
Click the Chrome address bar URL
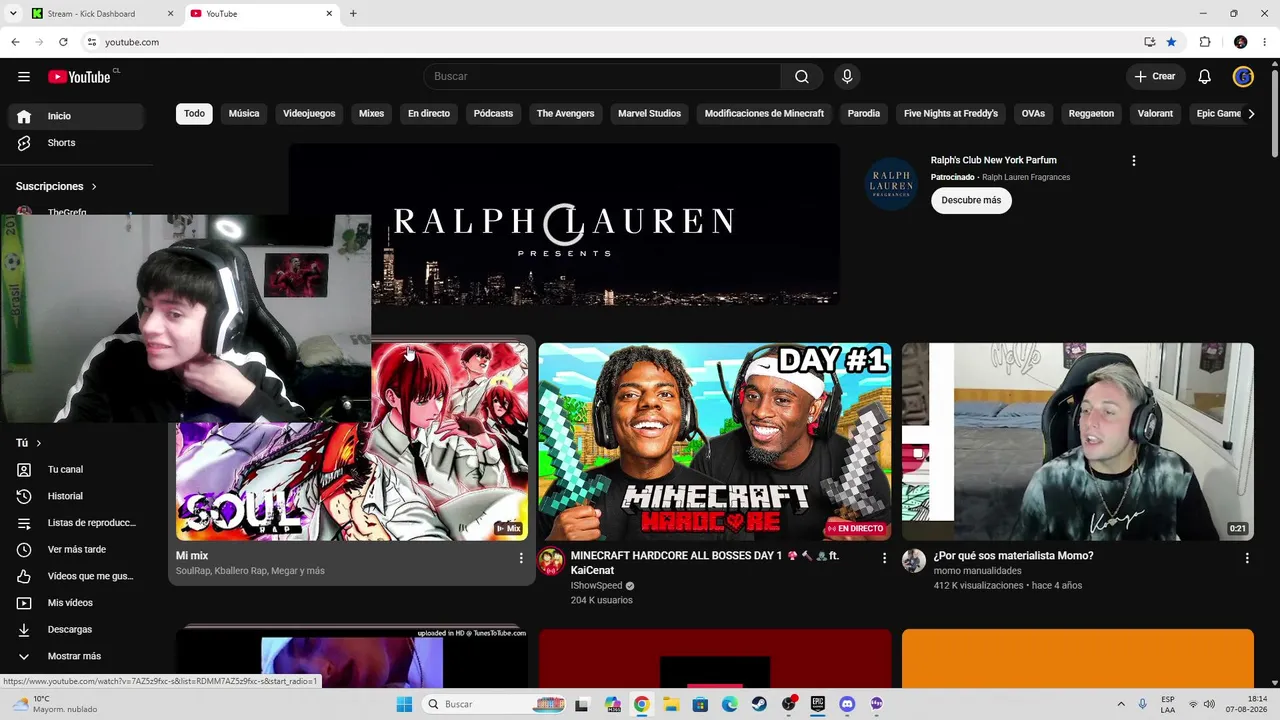132,42
